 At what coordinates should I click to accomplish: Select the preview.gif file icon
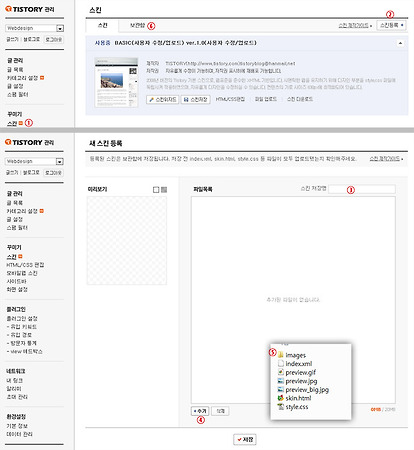(x=280, y=372)
